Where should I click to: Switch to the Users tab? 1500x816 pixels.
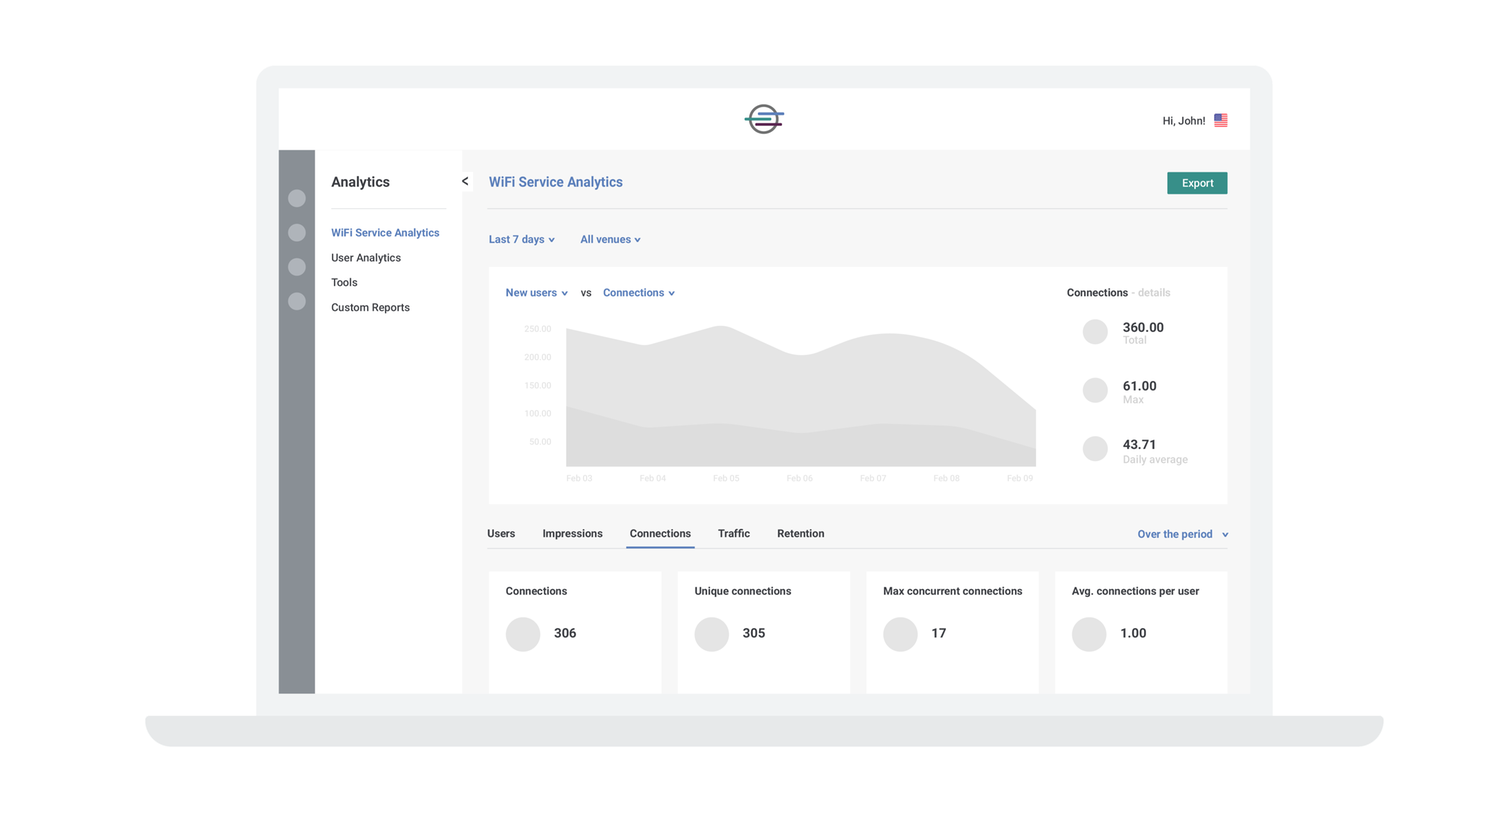[501, 533]
